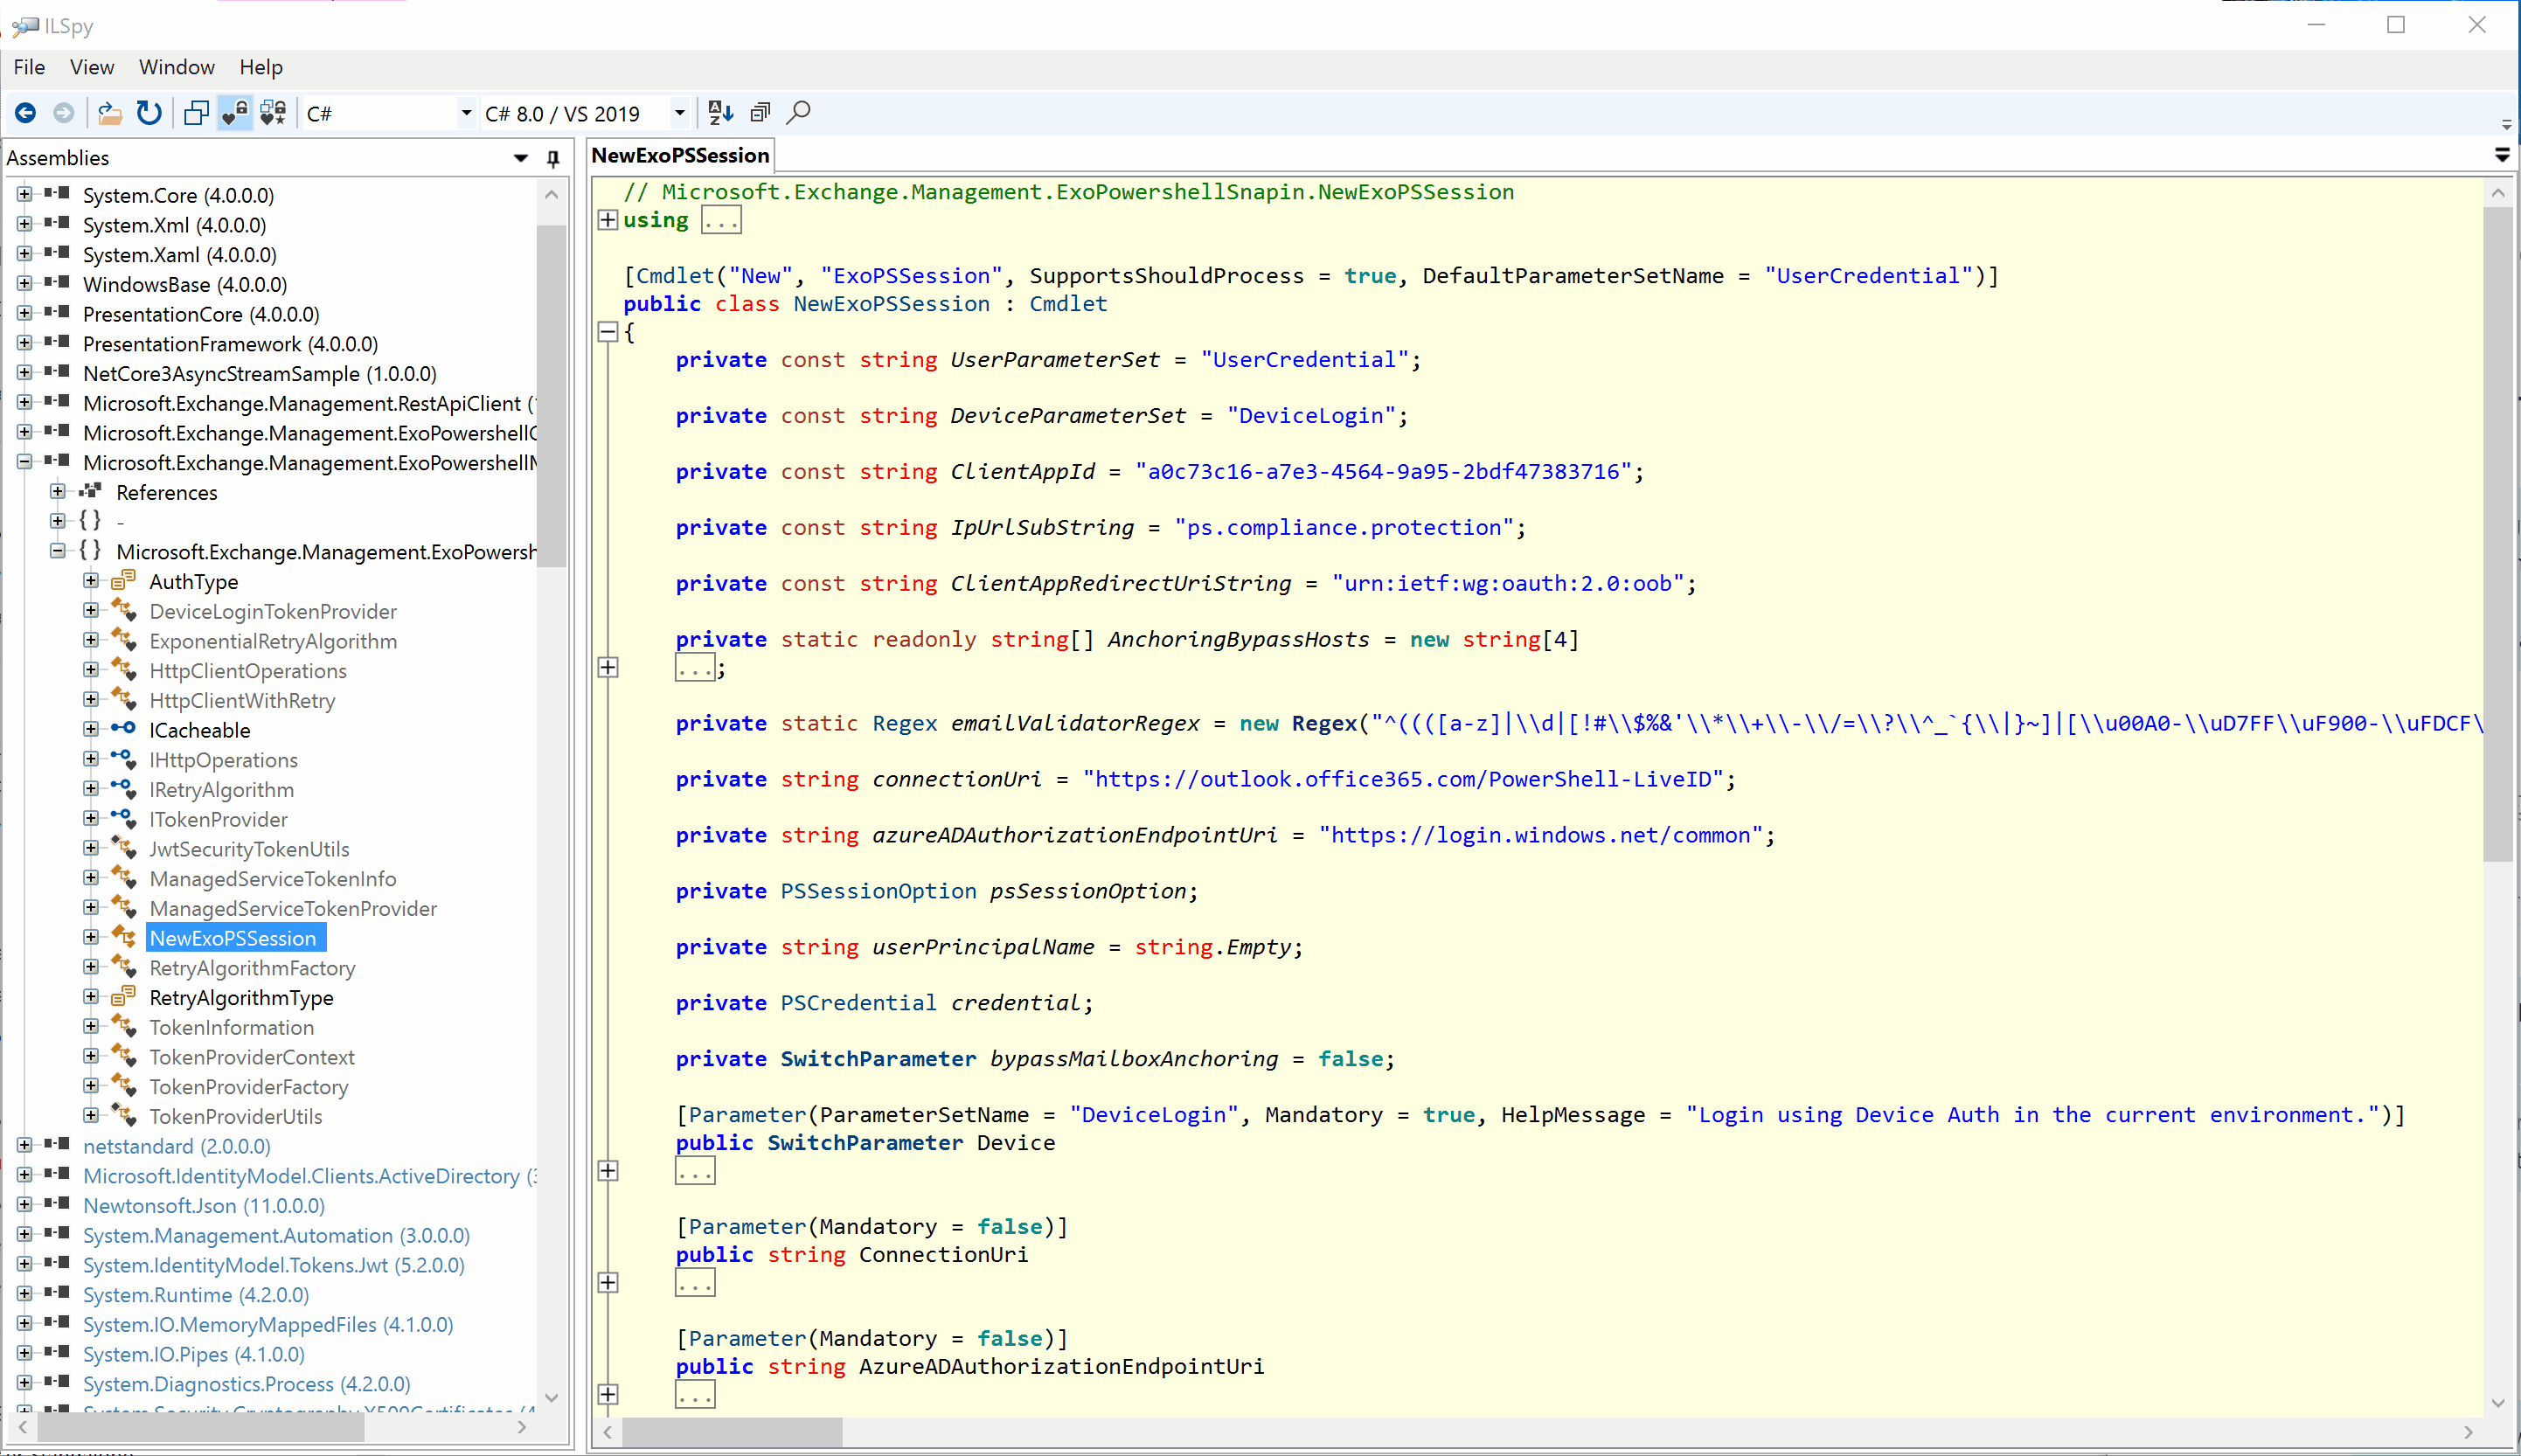Collapse all tree nodes in the assembly list
The width and height of the screenshot is (2521, 1456).
point(759,112)
